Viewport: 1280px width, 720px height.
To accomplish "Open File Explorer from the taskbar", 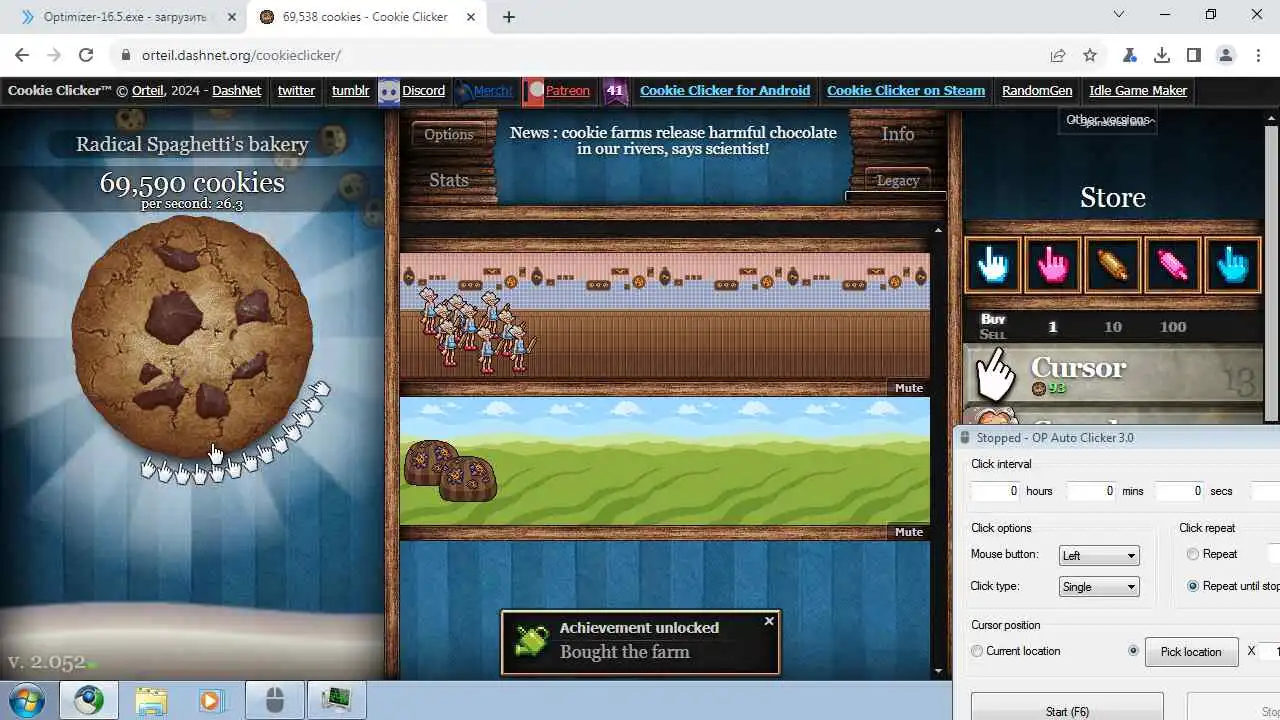I will click(151, 700).
